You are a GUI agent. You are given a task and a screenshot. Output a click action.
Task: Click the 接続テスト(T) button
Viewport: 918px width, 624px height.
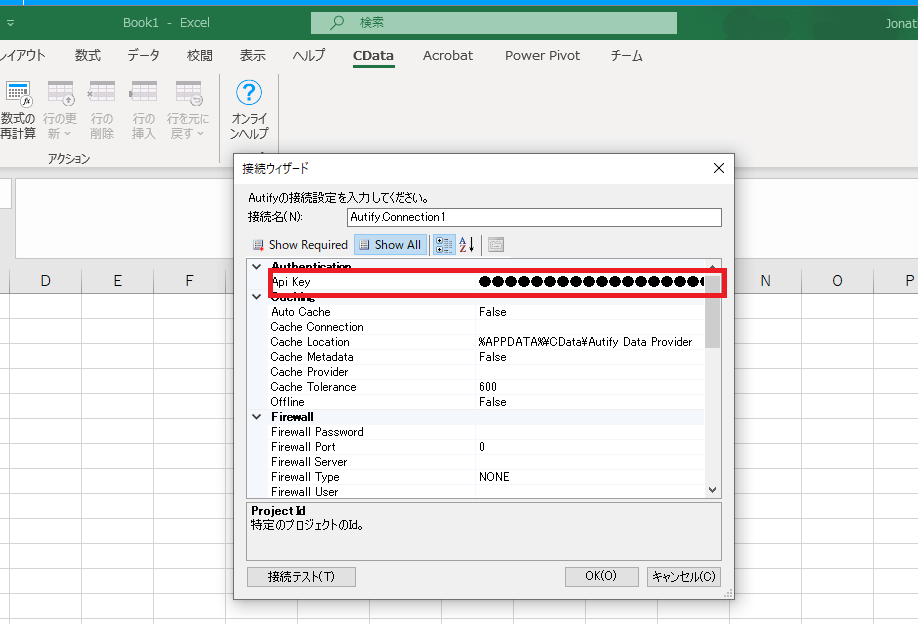301,577
